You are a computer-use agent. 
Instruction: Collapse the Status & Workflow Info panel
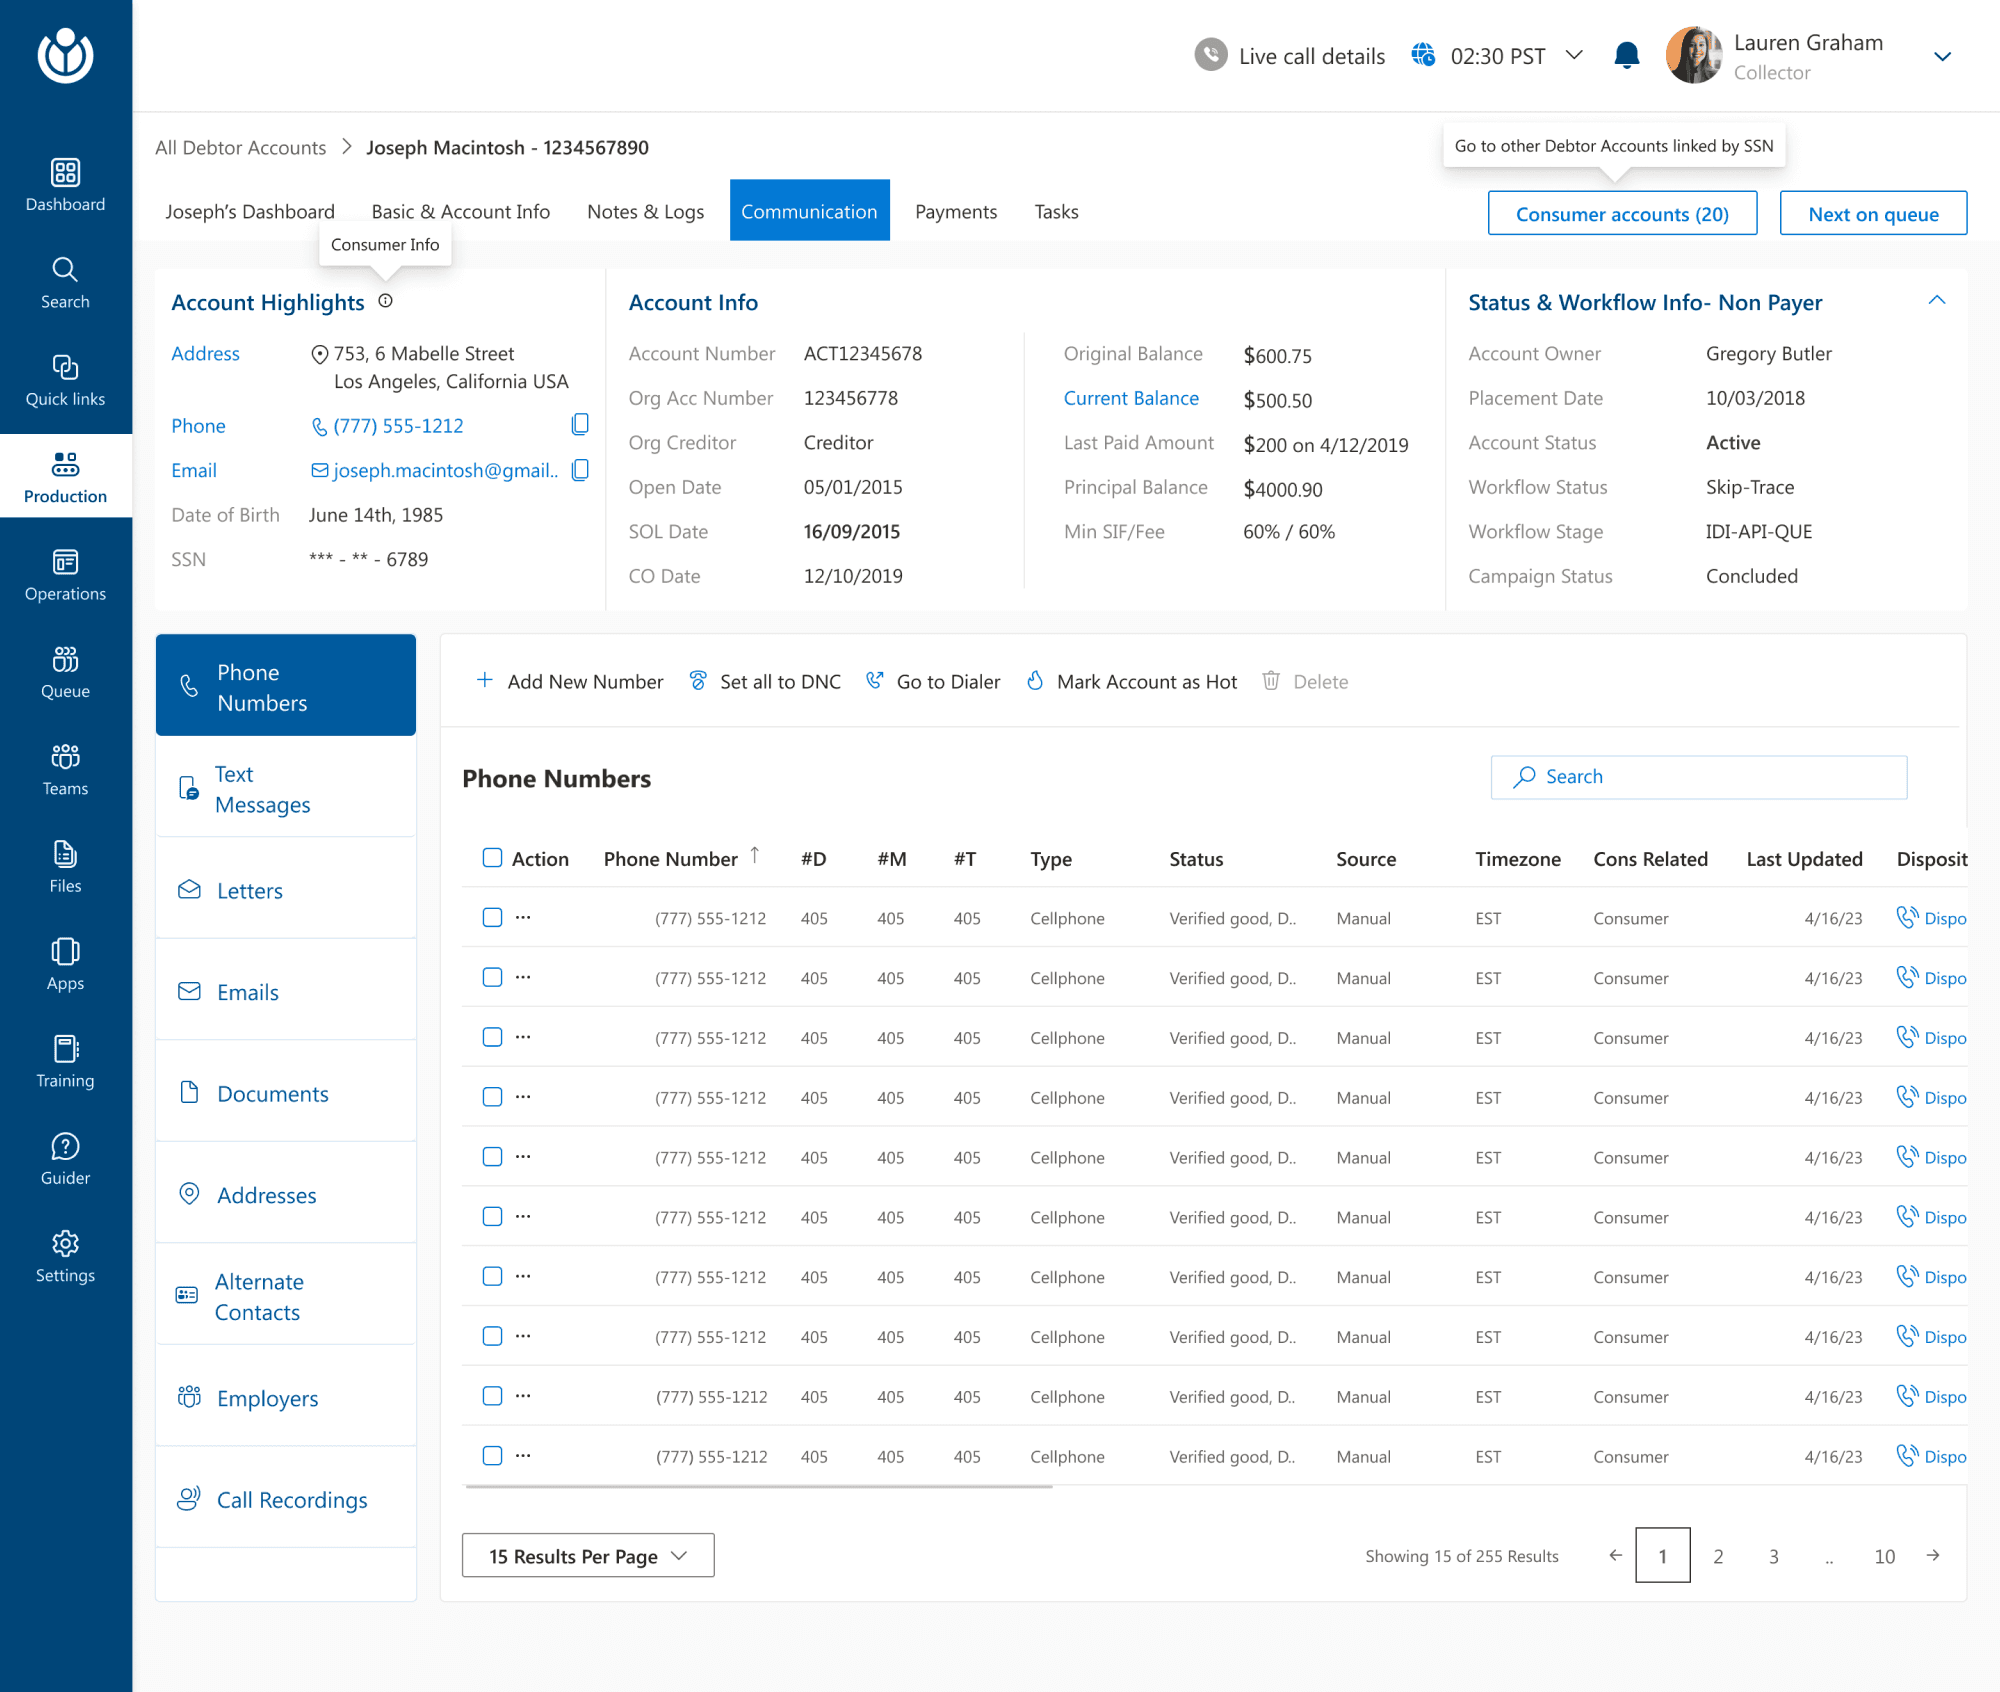[1936, 301]
